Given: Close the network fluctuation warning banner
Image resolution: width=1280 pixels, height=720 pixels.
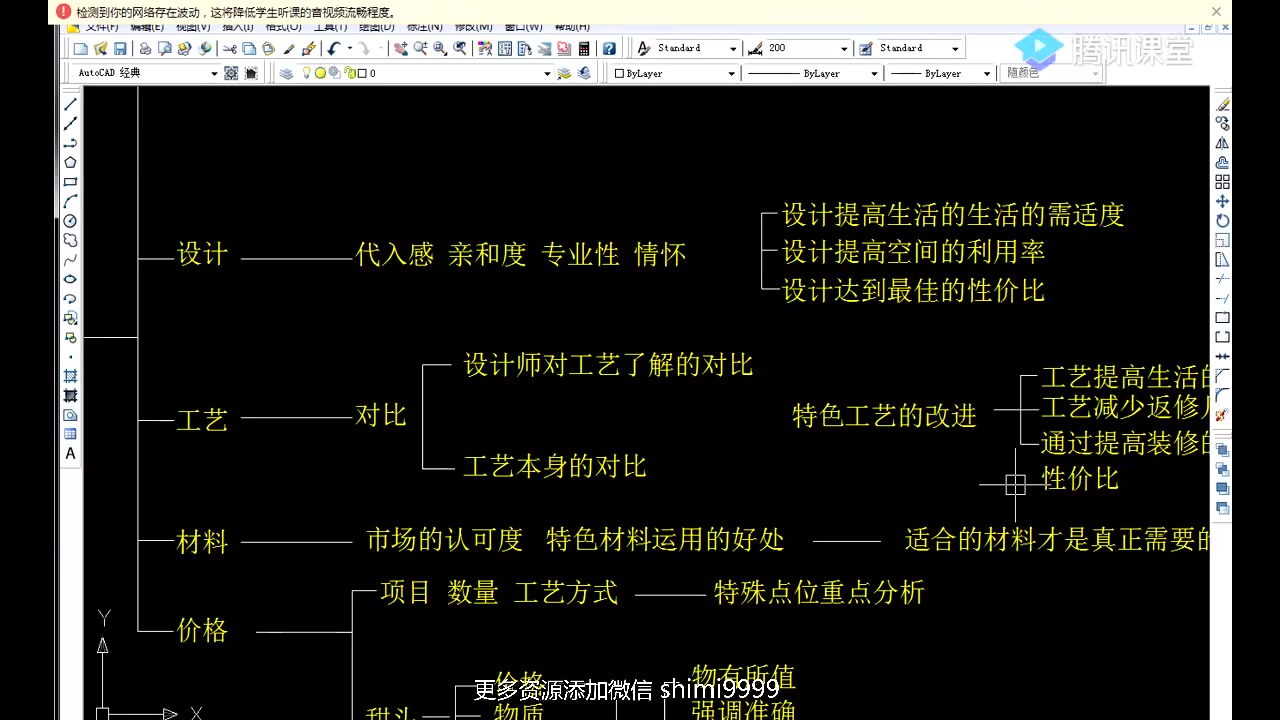Looking at the screenshot, I should click(1217, 12).
